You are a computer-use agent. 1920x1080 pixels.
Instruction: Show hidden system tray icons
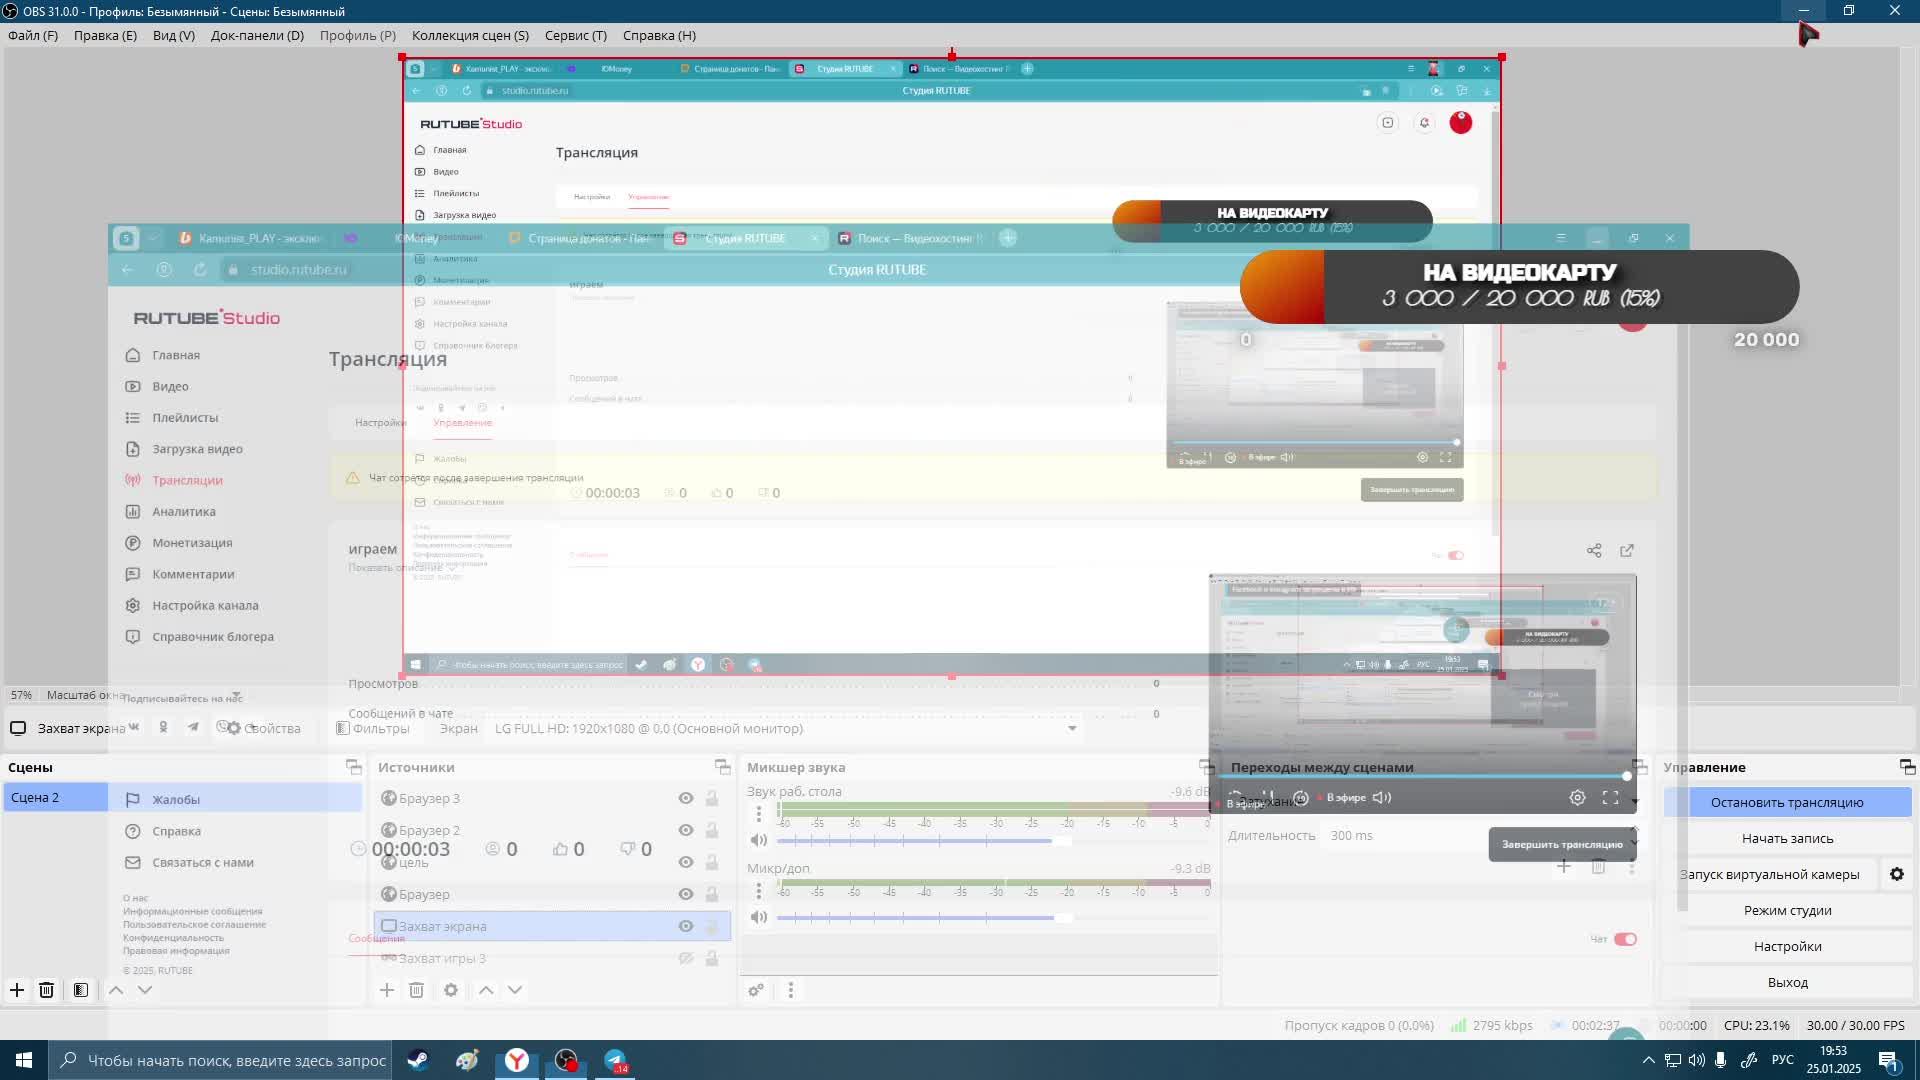point(1649,1060)
